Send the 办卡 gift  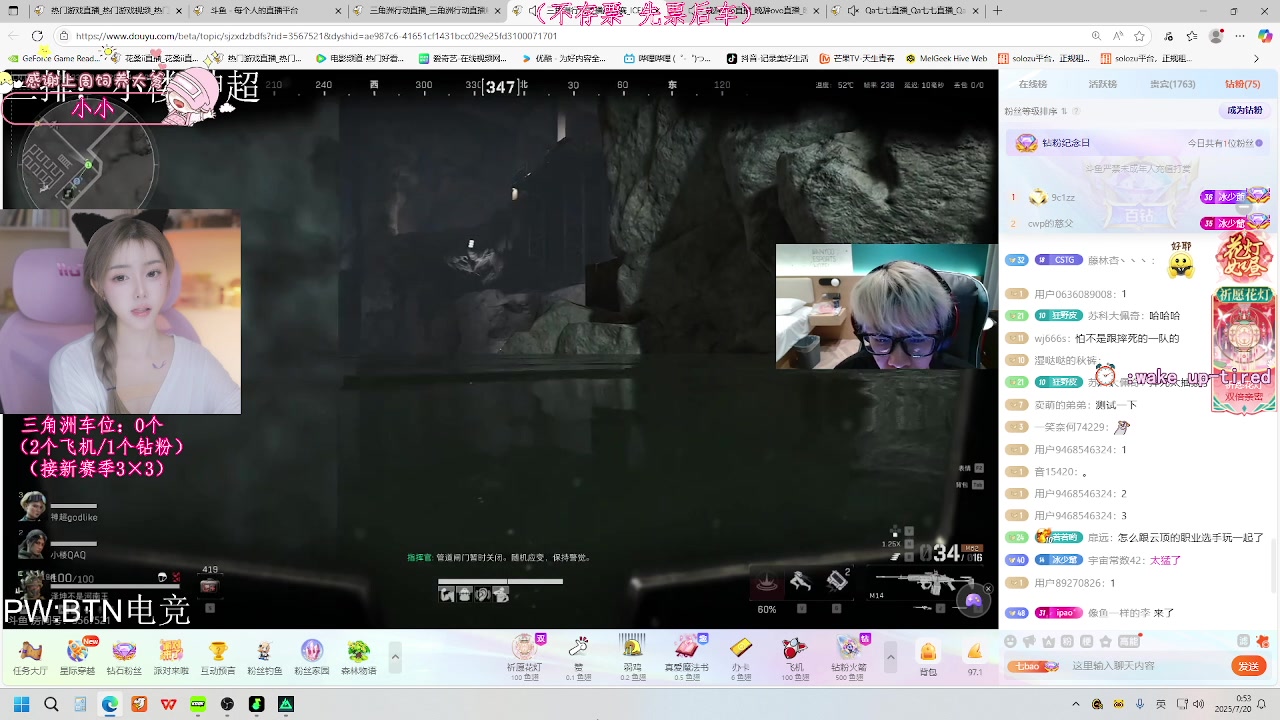[x=740, y=657]
